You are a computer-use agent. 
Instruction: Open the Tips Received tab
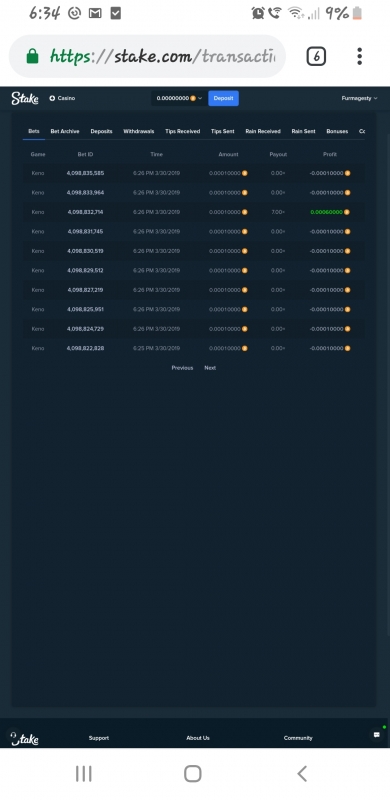pyautogui.click(x=183, y=131)
